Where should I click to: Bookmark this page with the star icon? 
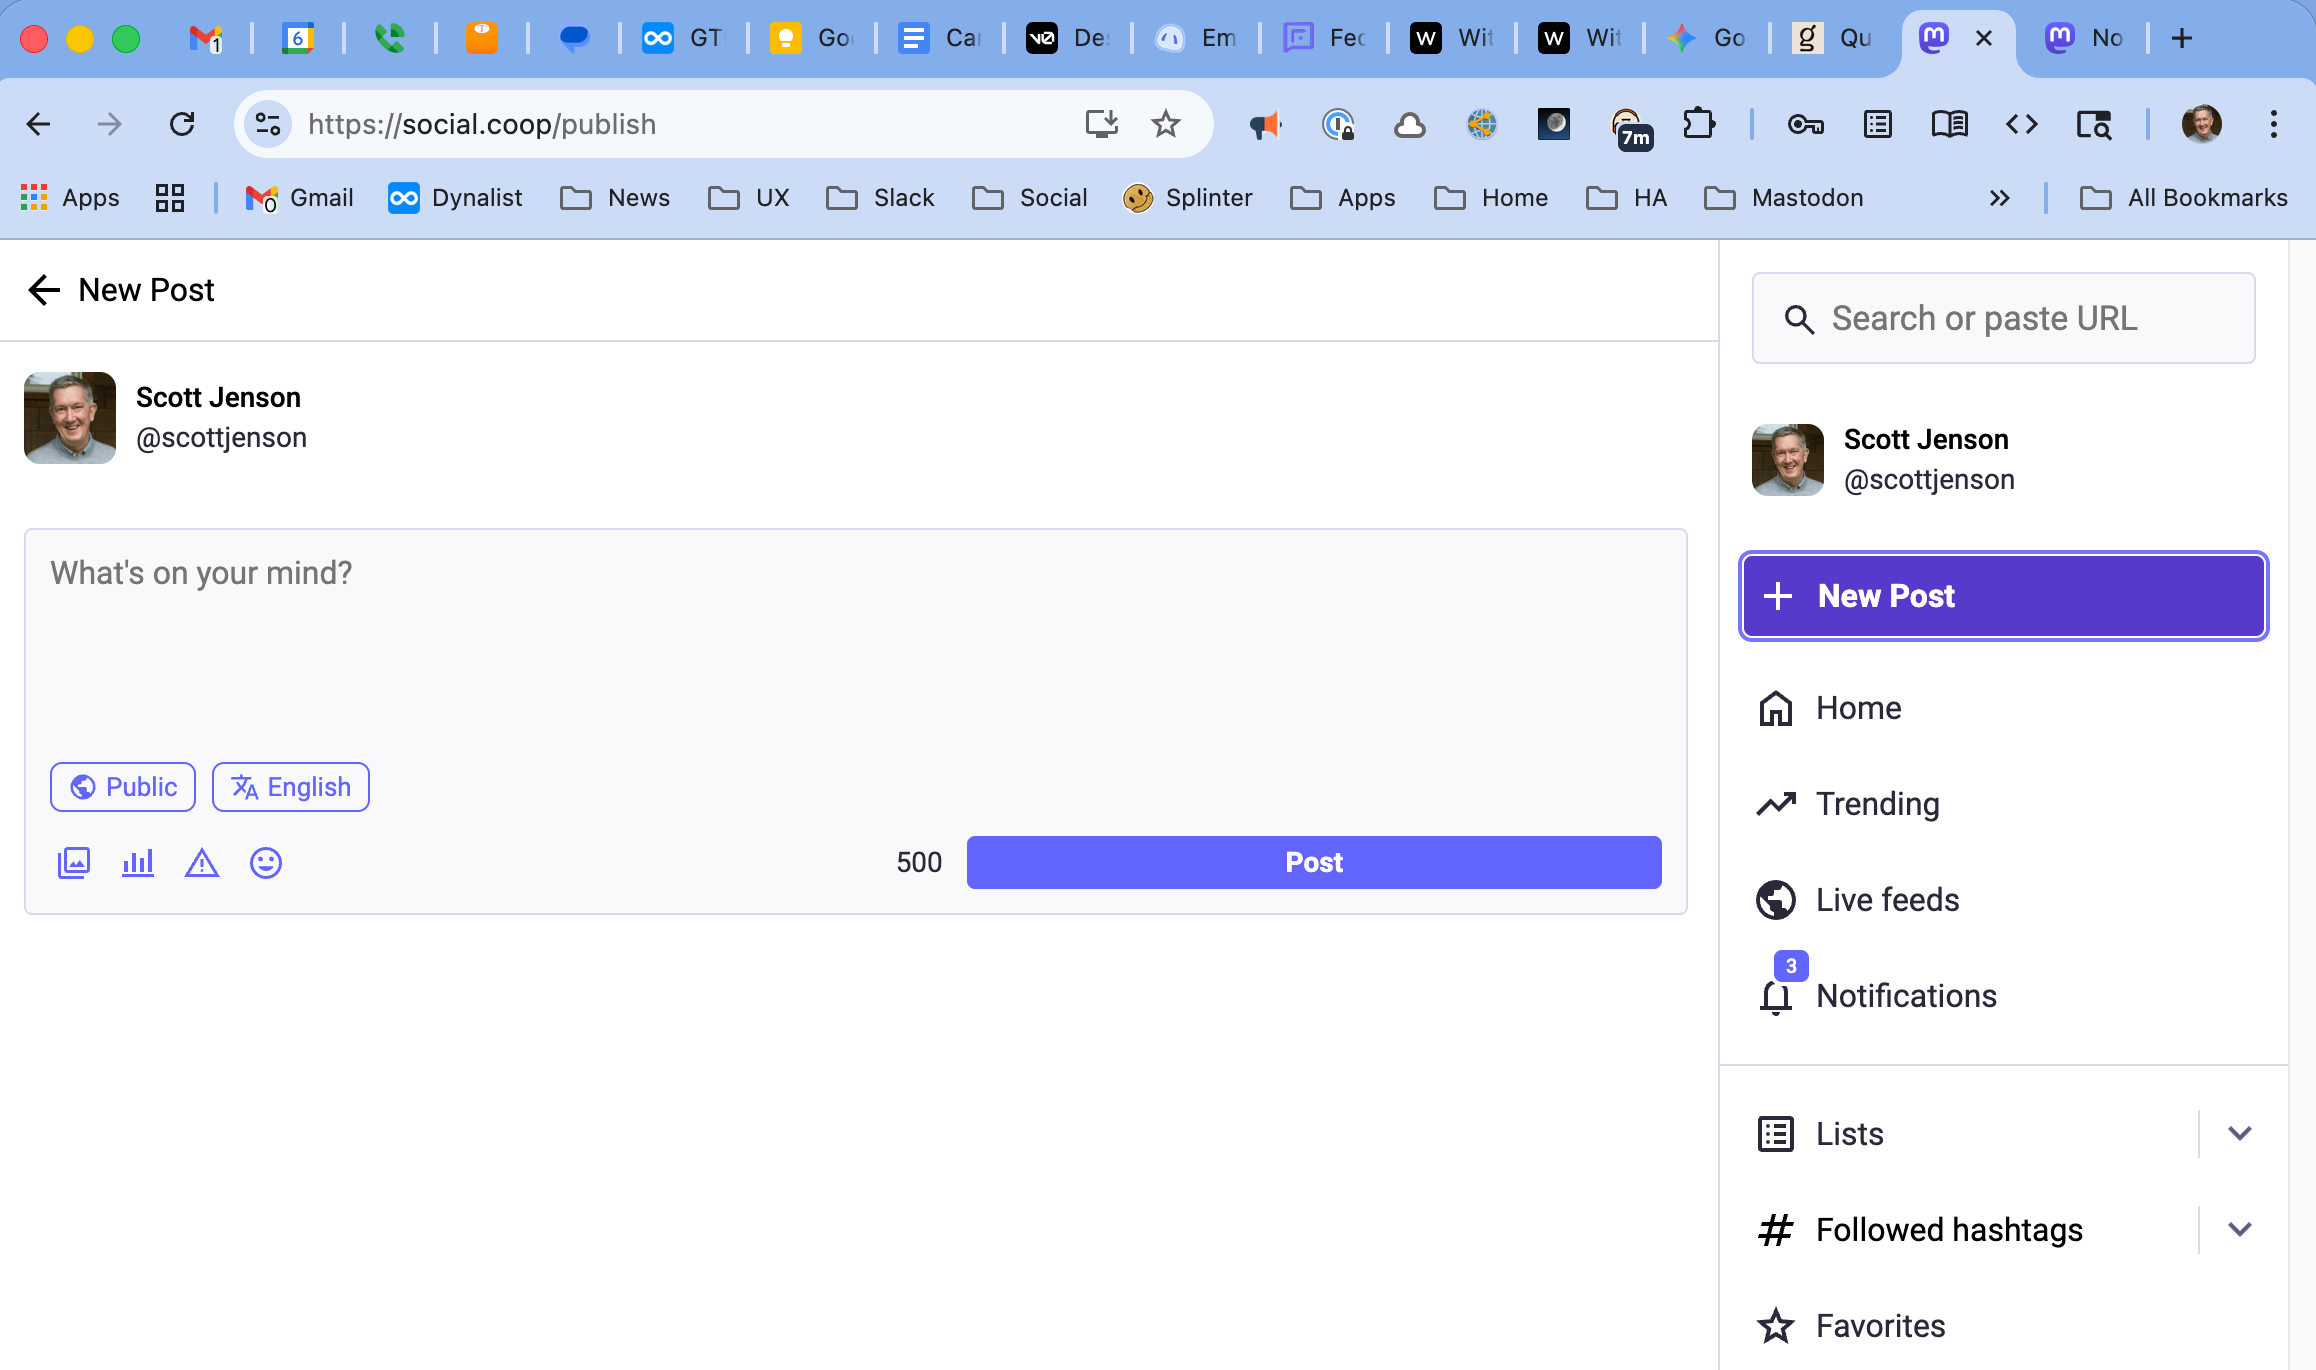click(1166, 124)
